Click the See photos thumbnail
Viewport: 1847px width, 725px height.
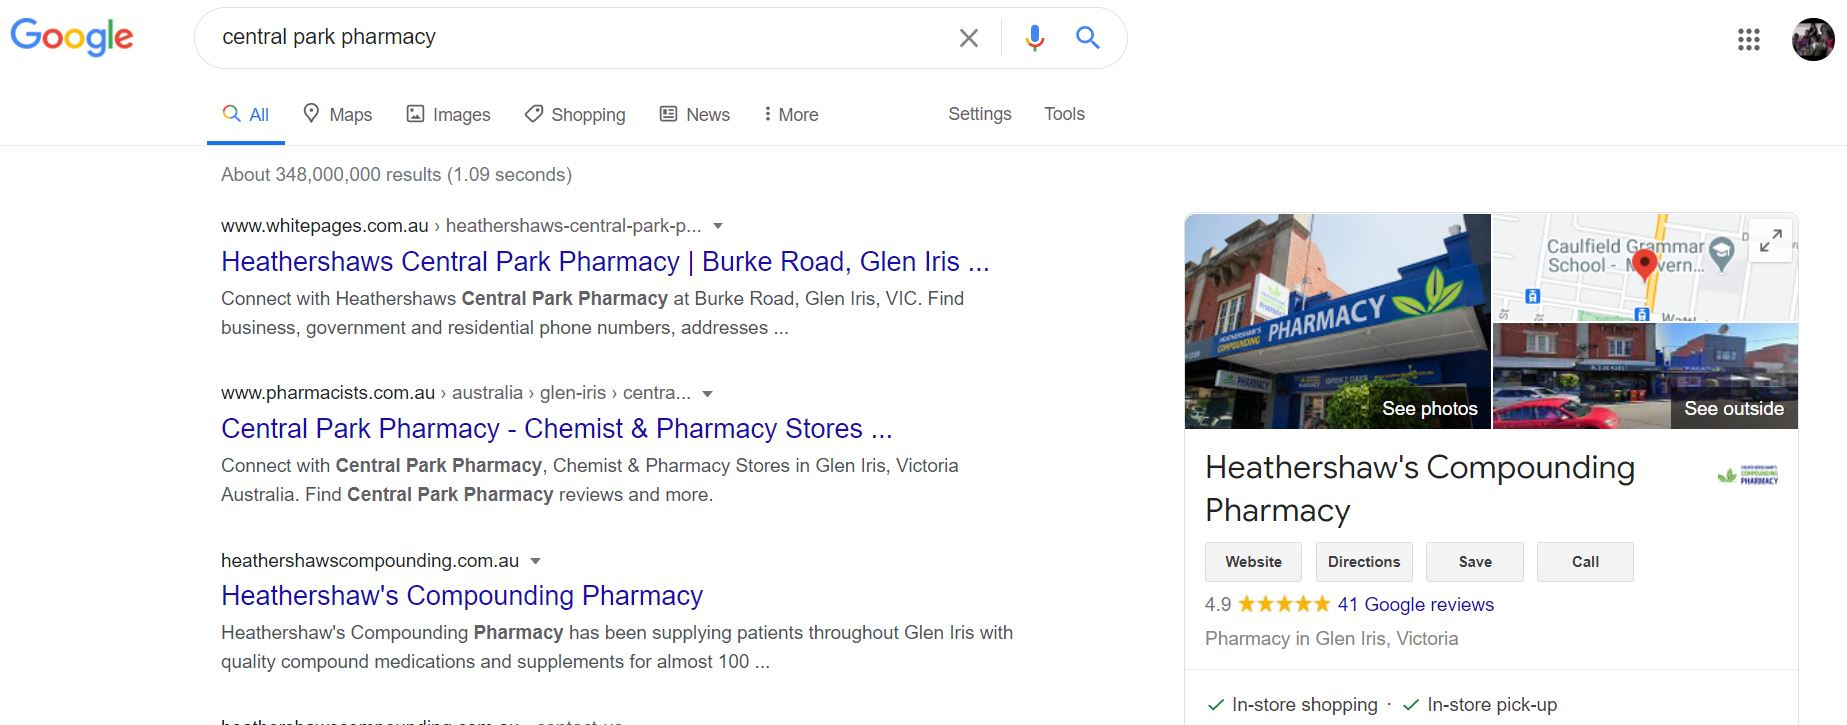[1337, 321]
